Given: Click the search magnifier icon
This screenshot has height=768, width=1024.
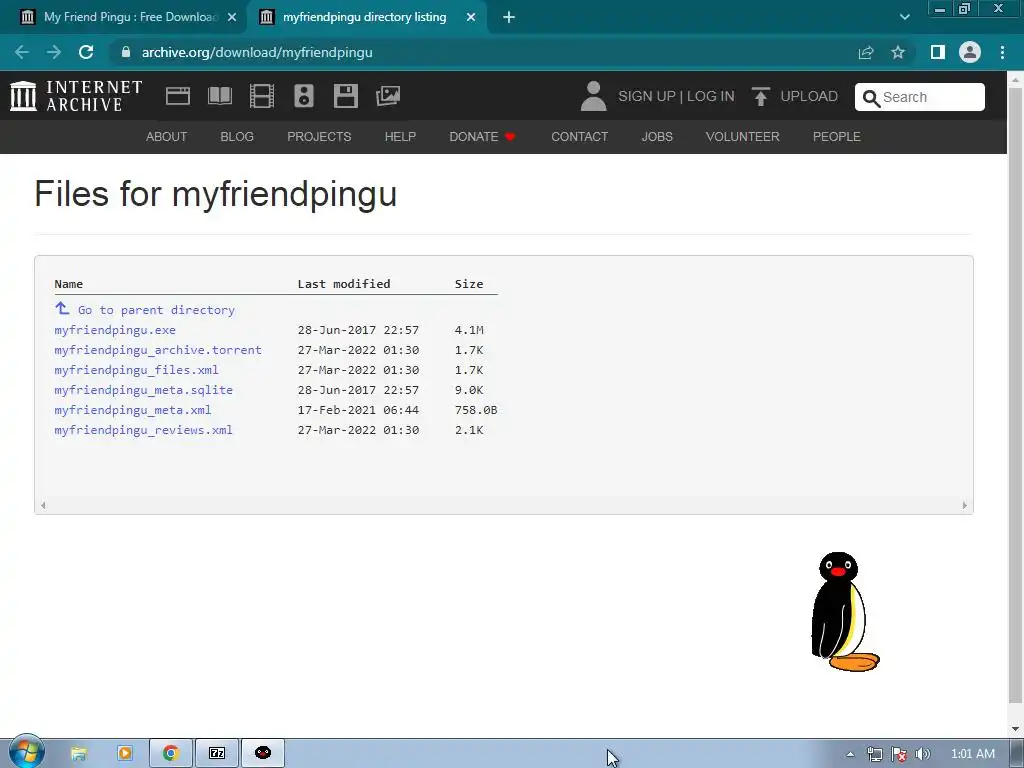Looking at the screenshot, I should [871, 98].
